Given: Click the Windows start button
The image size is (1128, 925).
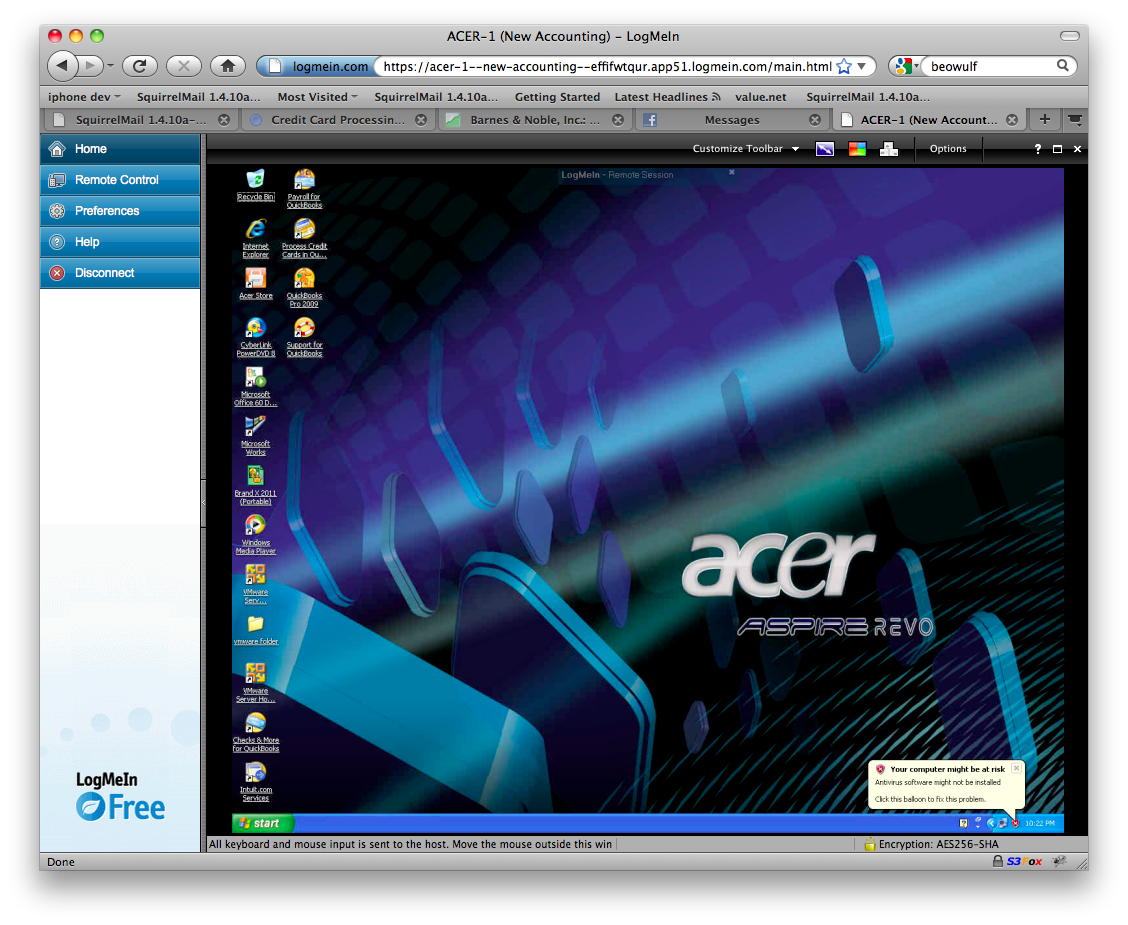Looking at the screenshot, I should (x=263, y=823).
